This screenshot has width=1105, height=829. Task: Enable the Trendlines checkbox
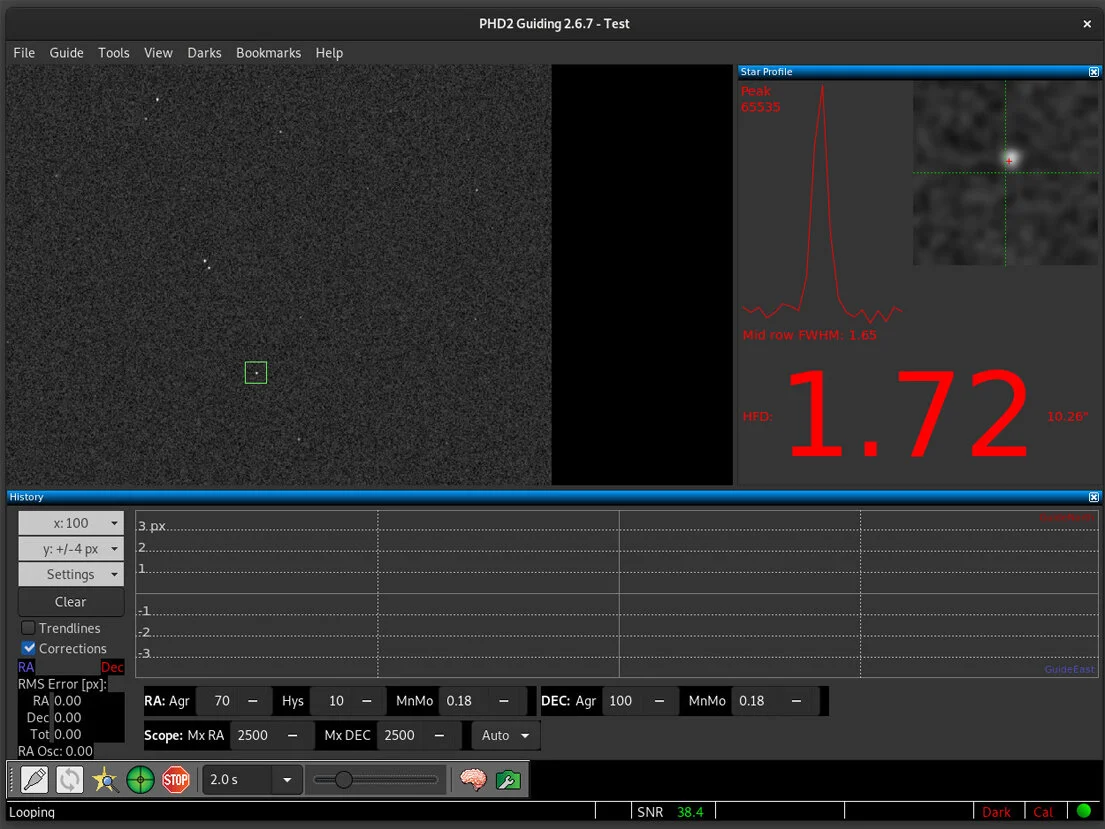point(28,627)
